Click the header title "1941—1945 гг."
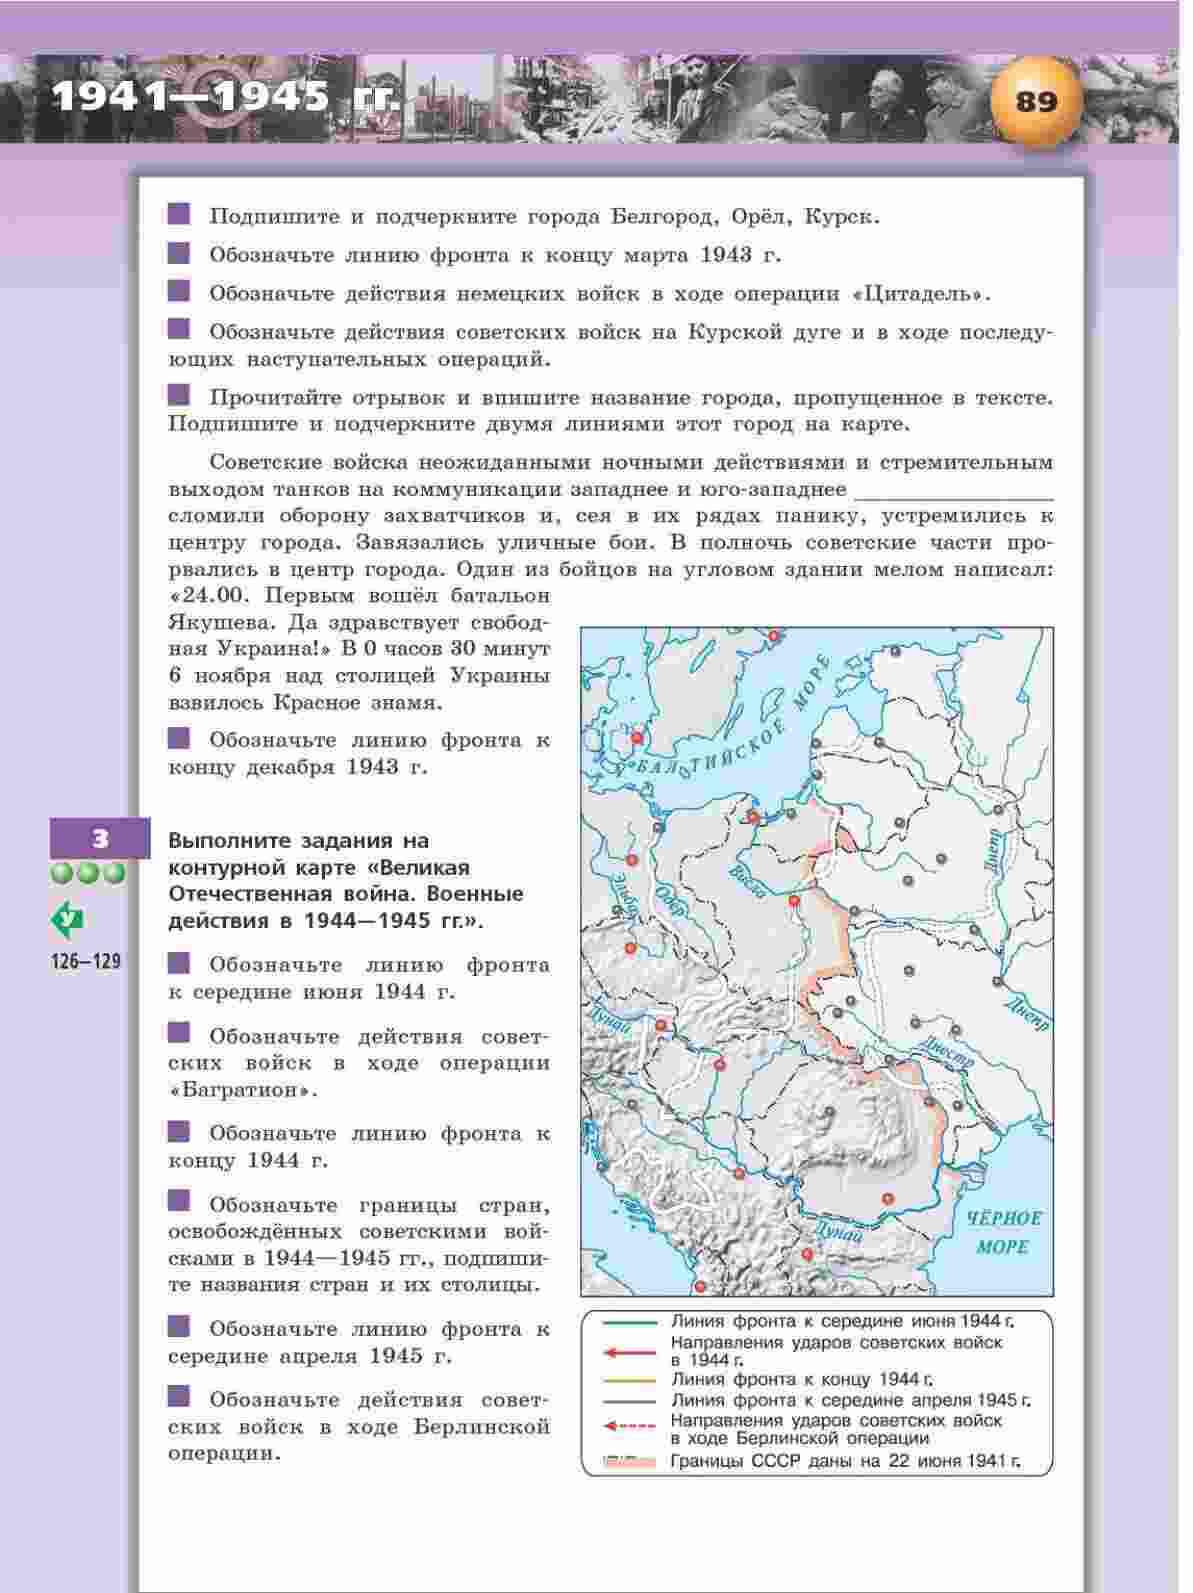 click(x=227, y=97)
